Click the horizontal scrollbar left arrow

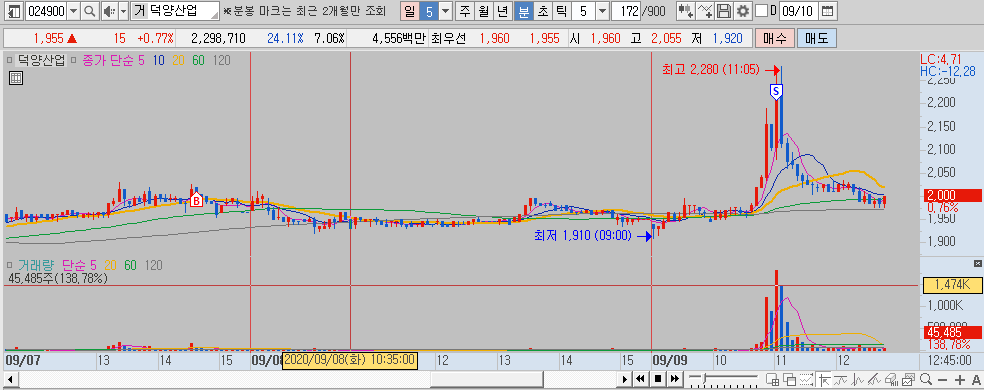tap(11, 379)
